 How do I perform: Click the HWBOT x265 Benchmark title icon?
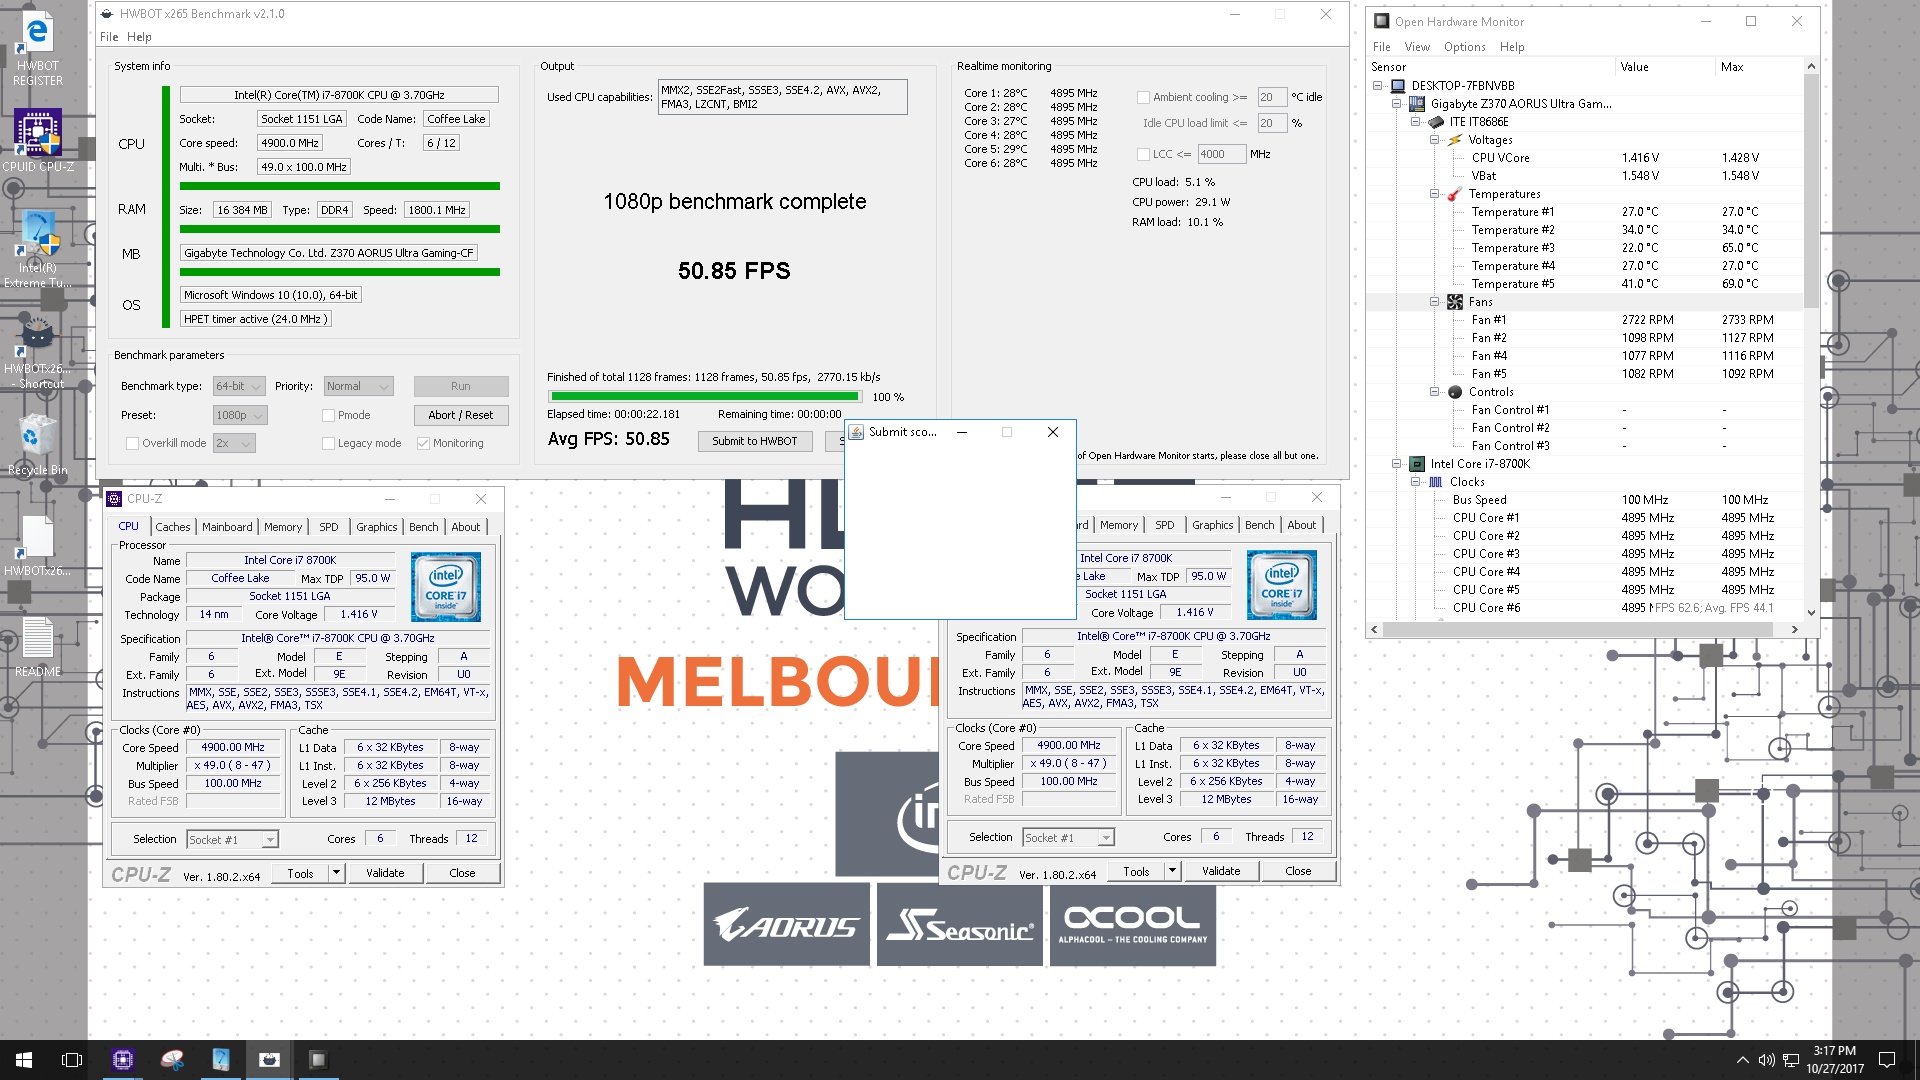107,14
